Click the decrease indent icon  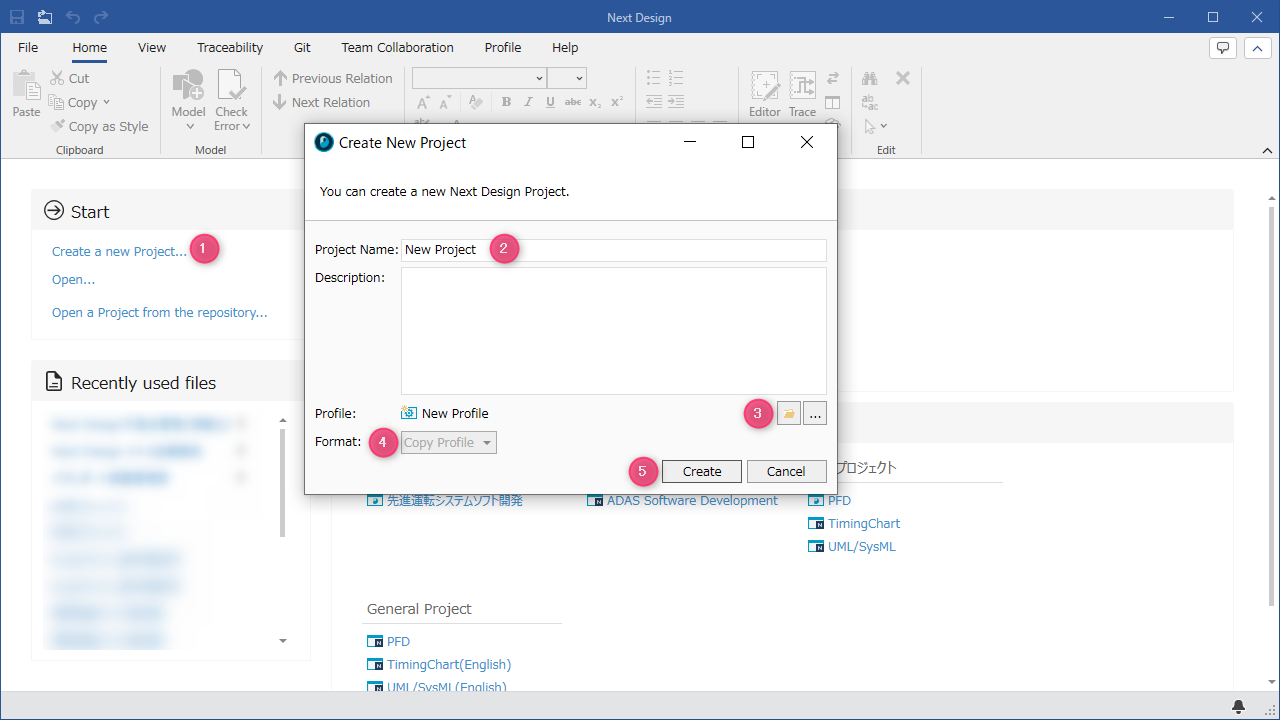coord(653,102)
